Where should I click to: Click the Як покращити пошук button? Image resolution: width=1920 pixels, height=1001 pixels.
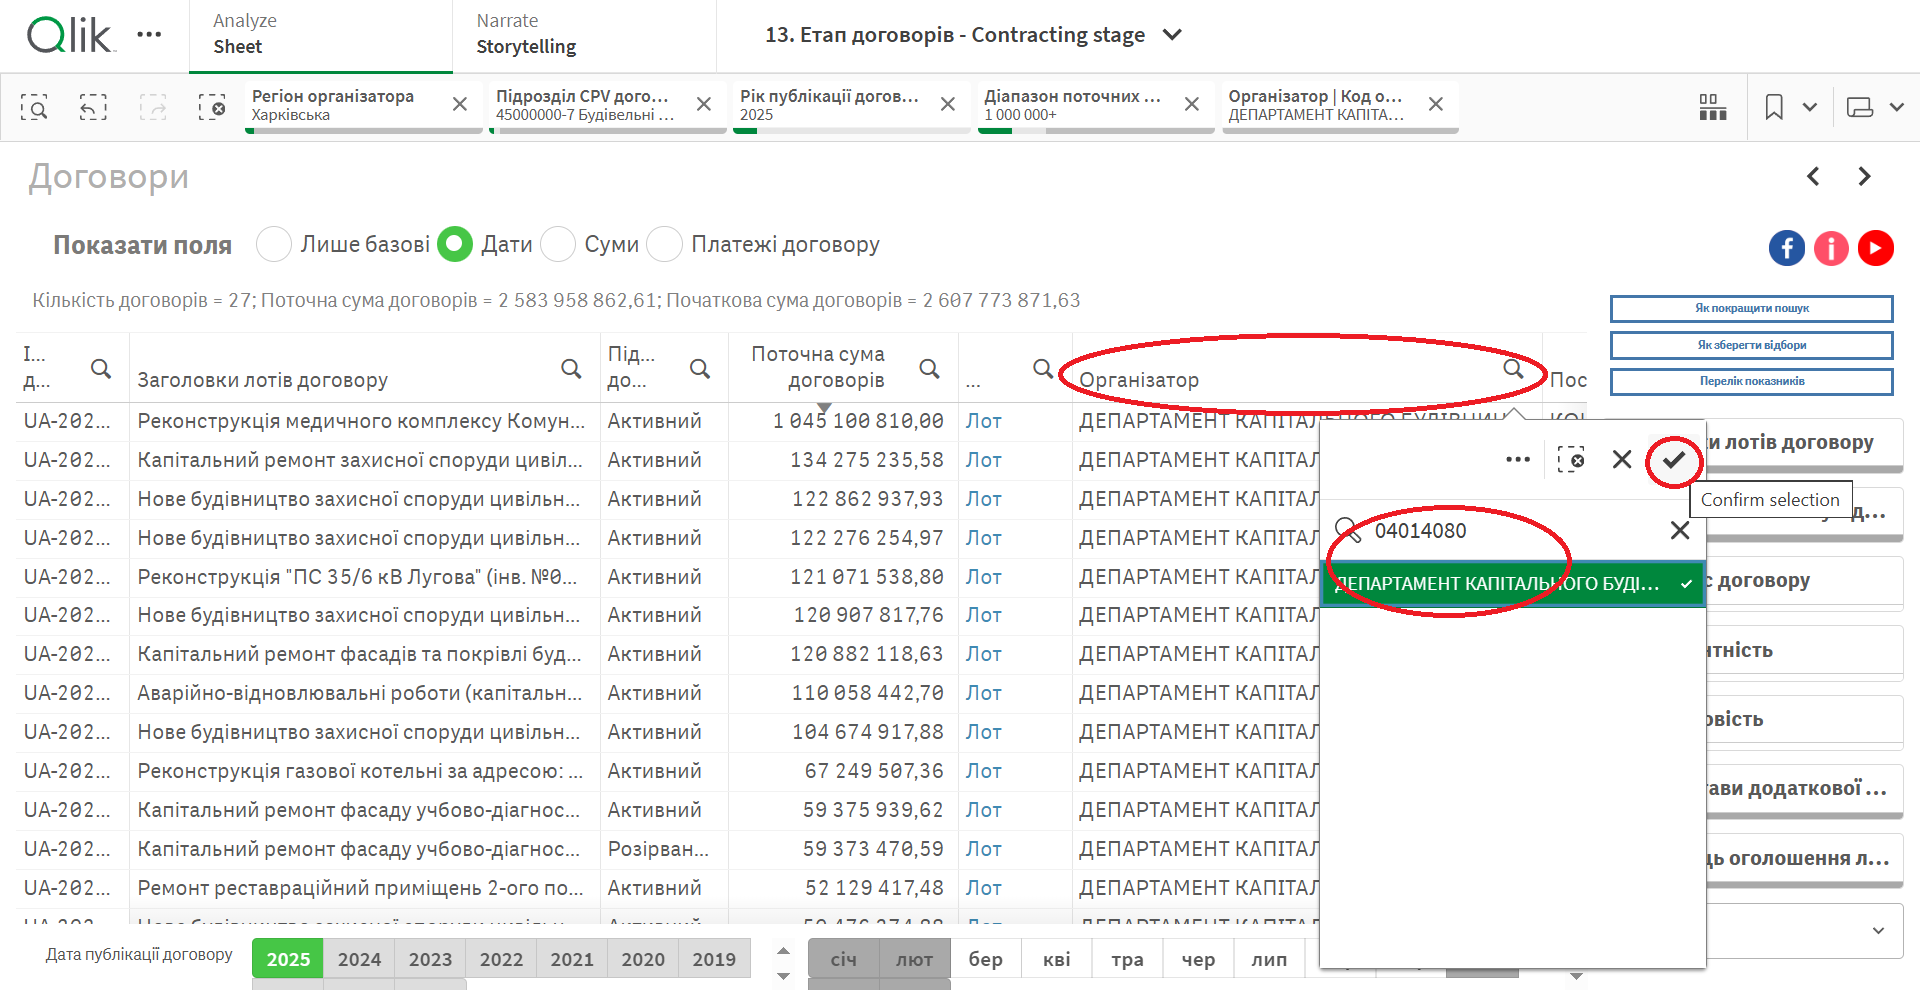click(1751, 308)
